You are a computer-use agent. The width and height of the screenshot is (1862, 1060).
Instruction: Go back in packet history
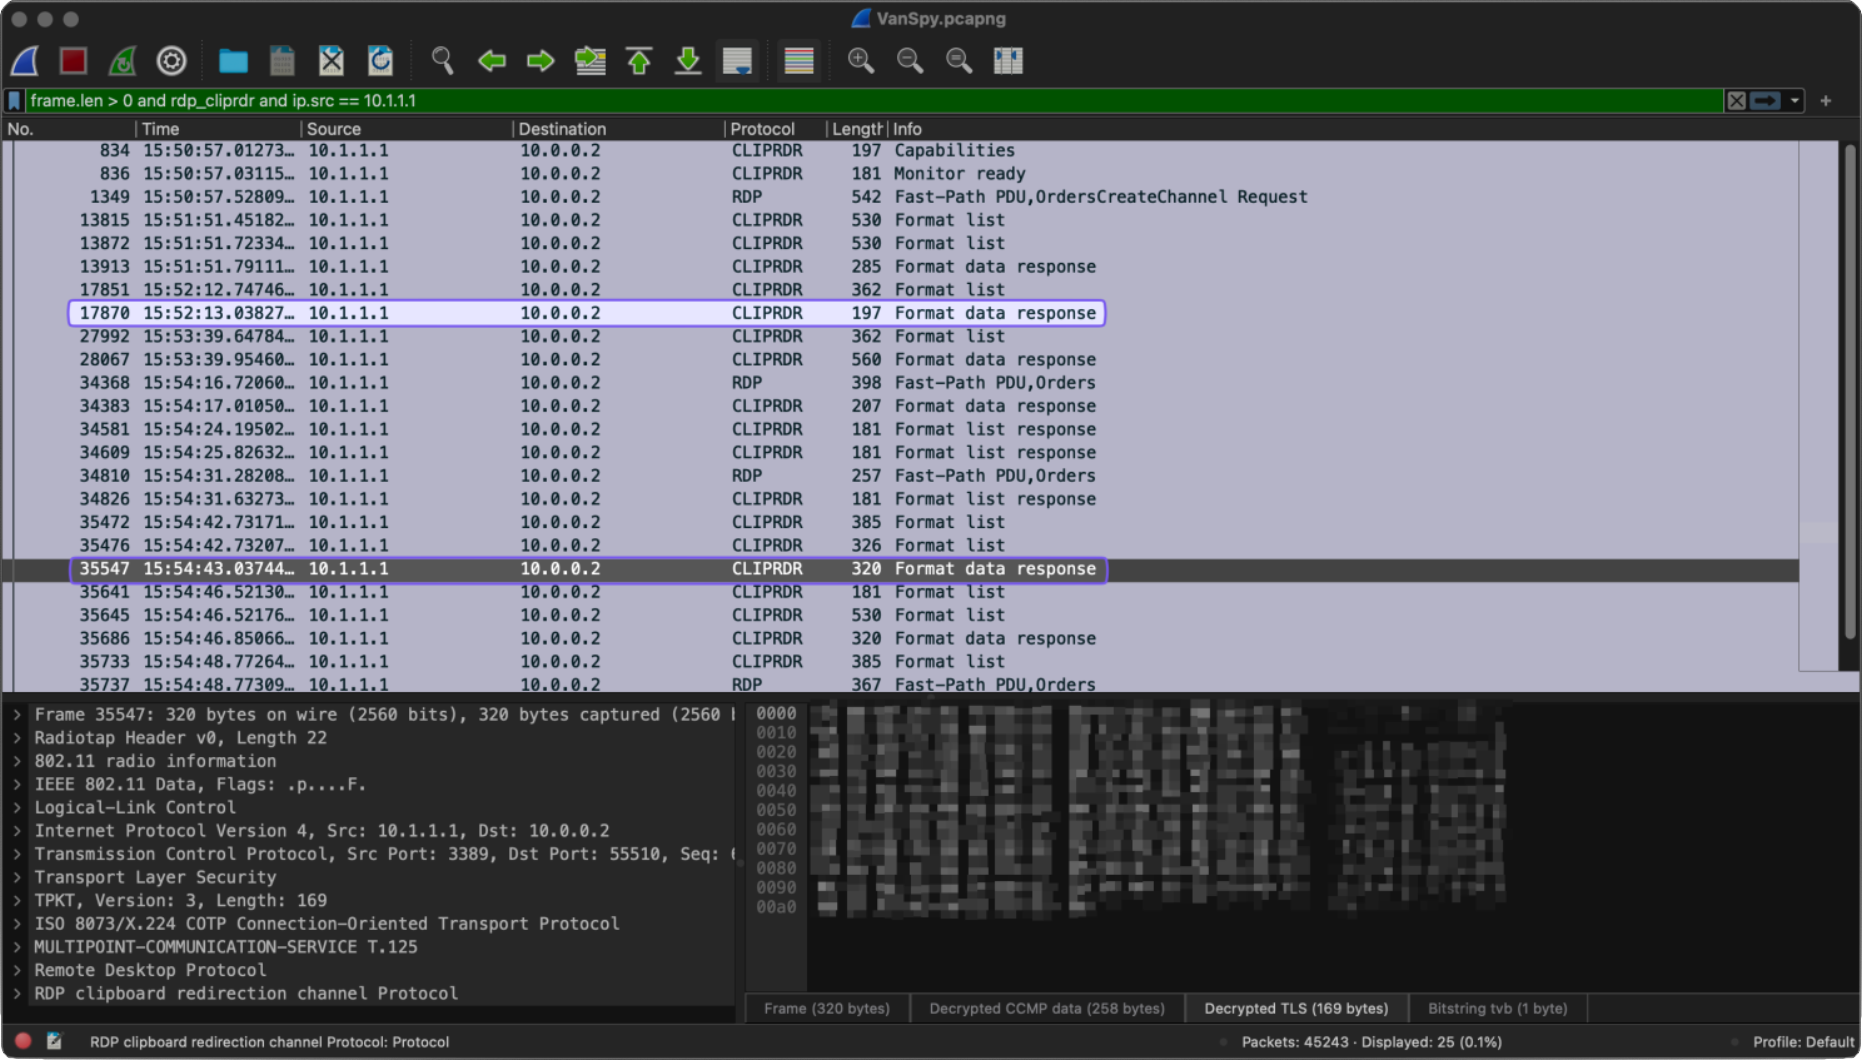coord(491,61)
